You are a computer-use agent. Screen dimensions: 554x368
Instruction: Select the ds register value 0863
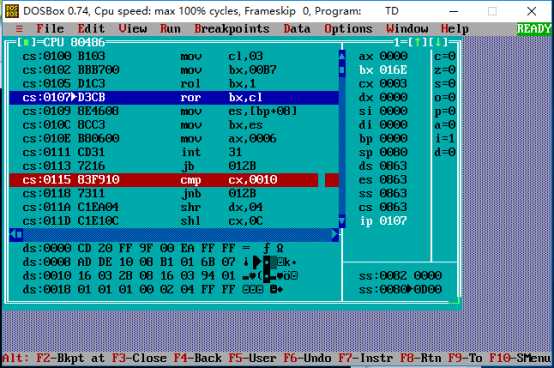pyautogui.click(x=393, y=166)
